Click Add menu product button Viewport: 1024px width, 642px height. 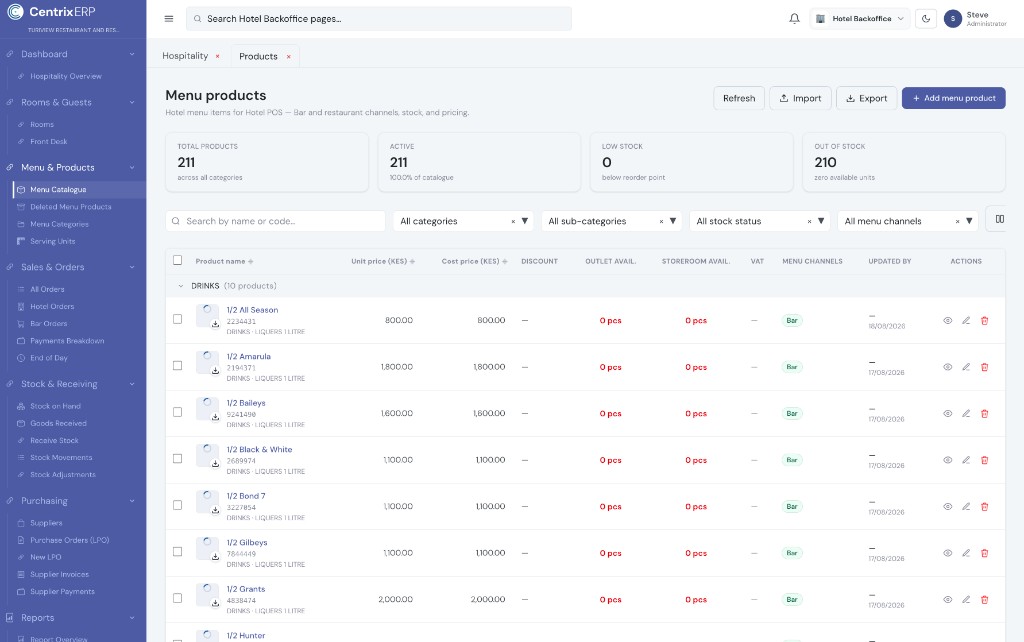(x=953, y=99)
